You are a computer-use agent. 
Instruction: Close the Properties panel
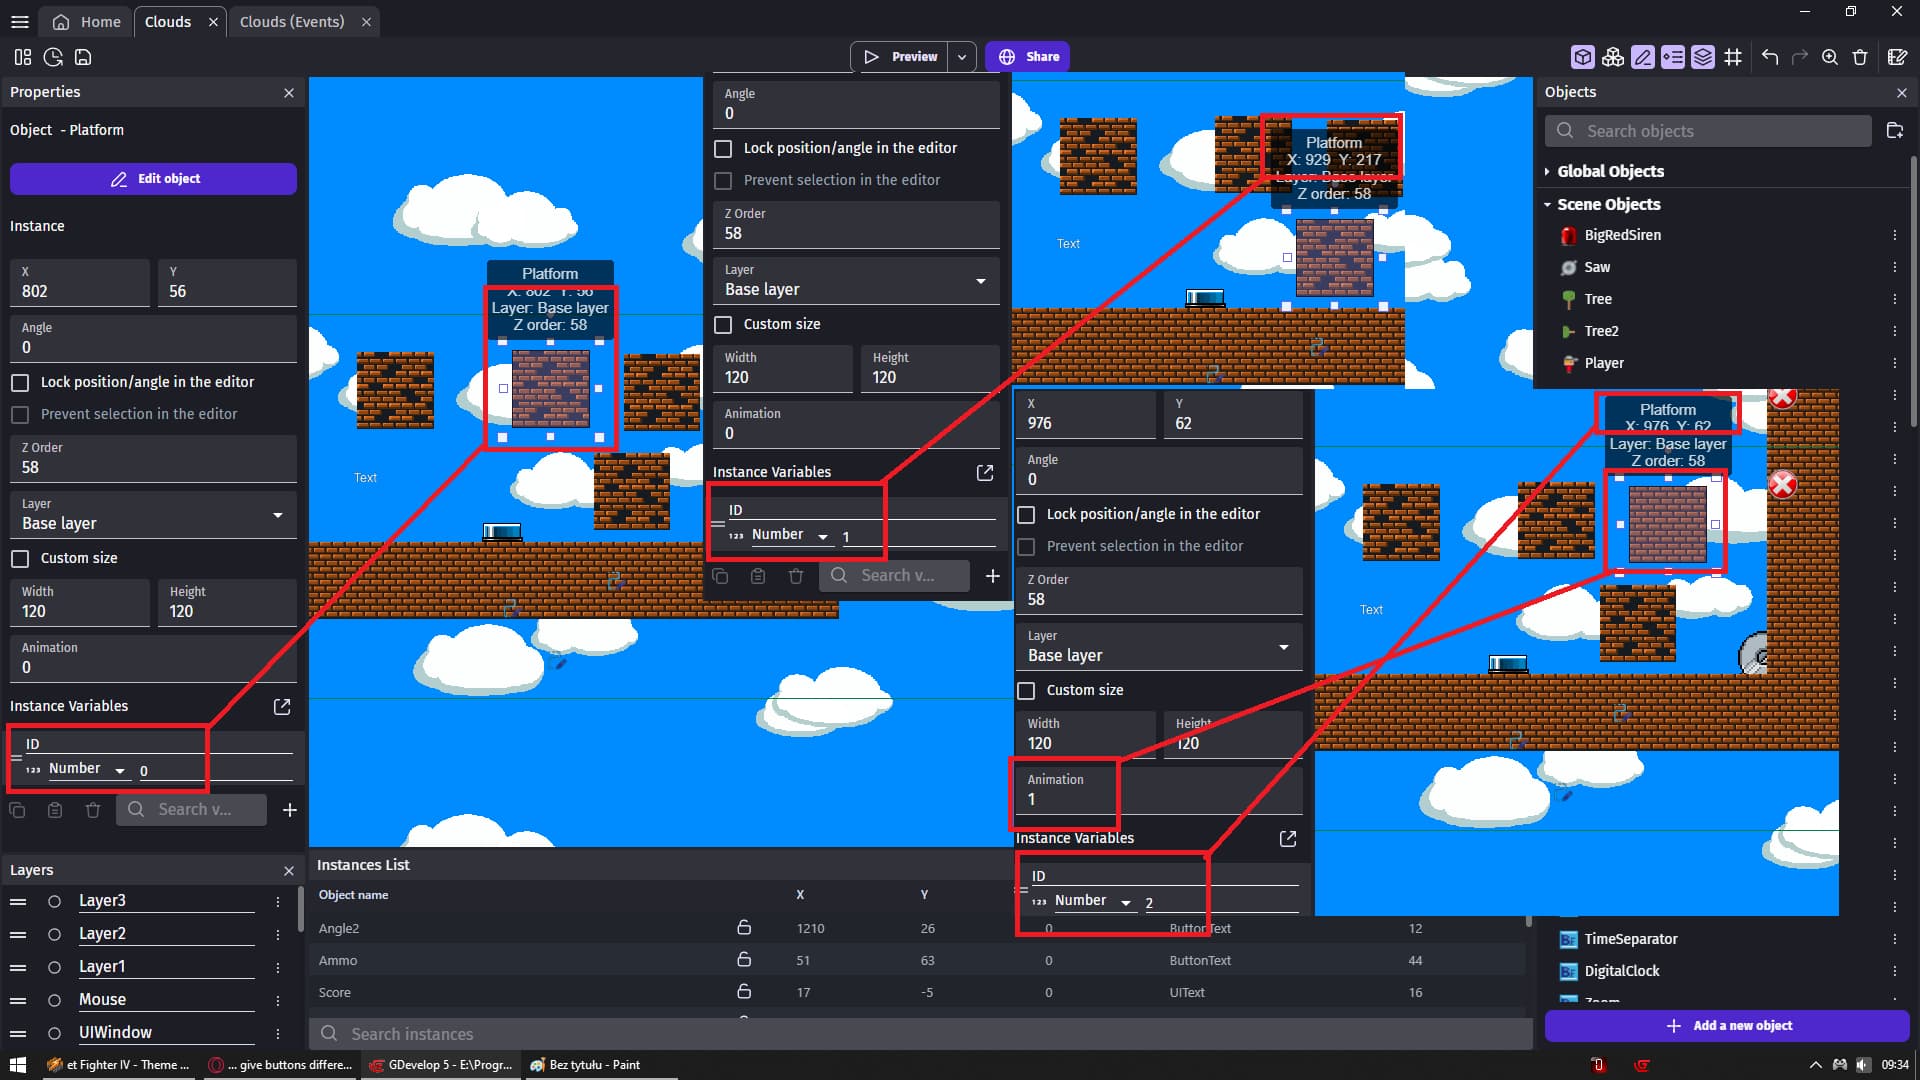(x=289, y=92)
